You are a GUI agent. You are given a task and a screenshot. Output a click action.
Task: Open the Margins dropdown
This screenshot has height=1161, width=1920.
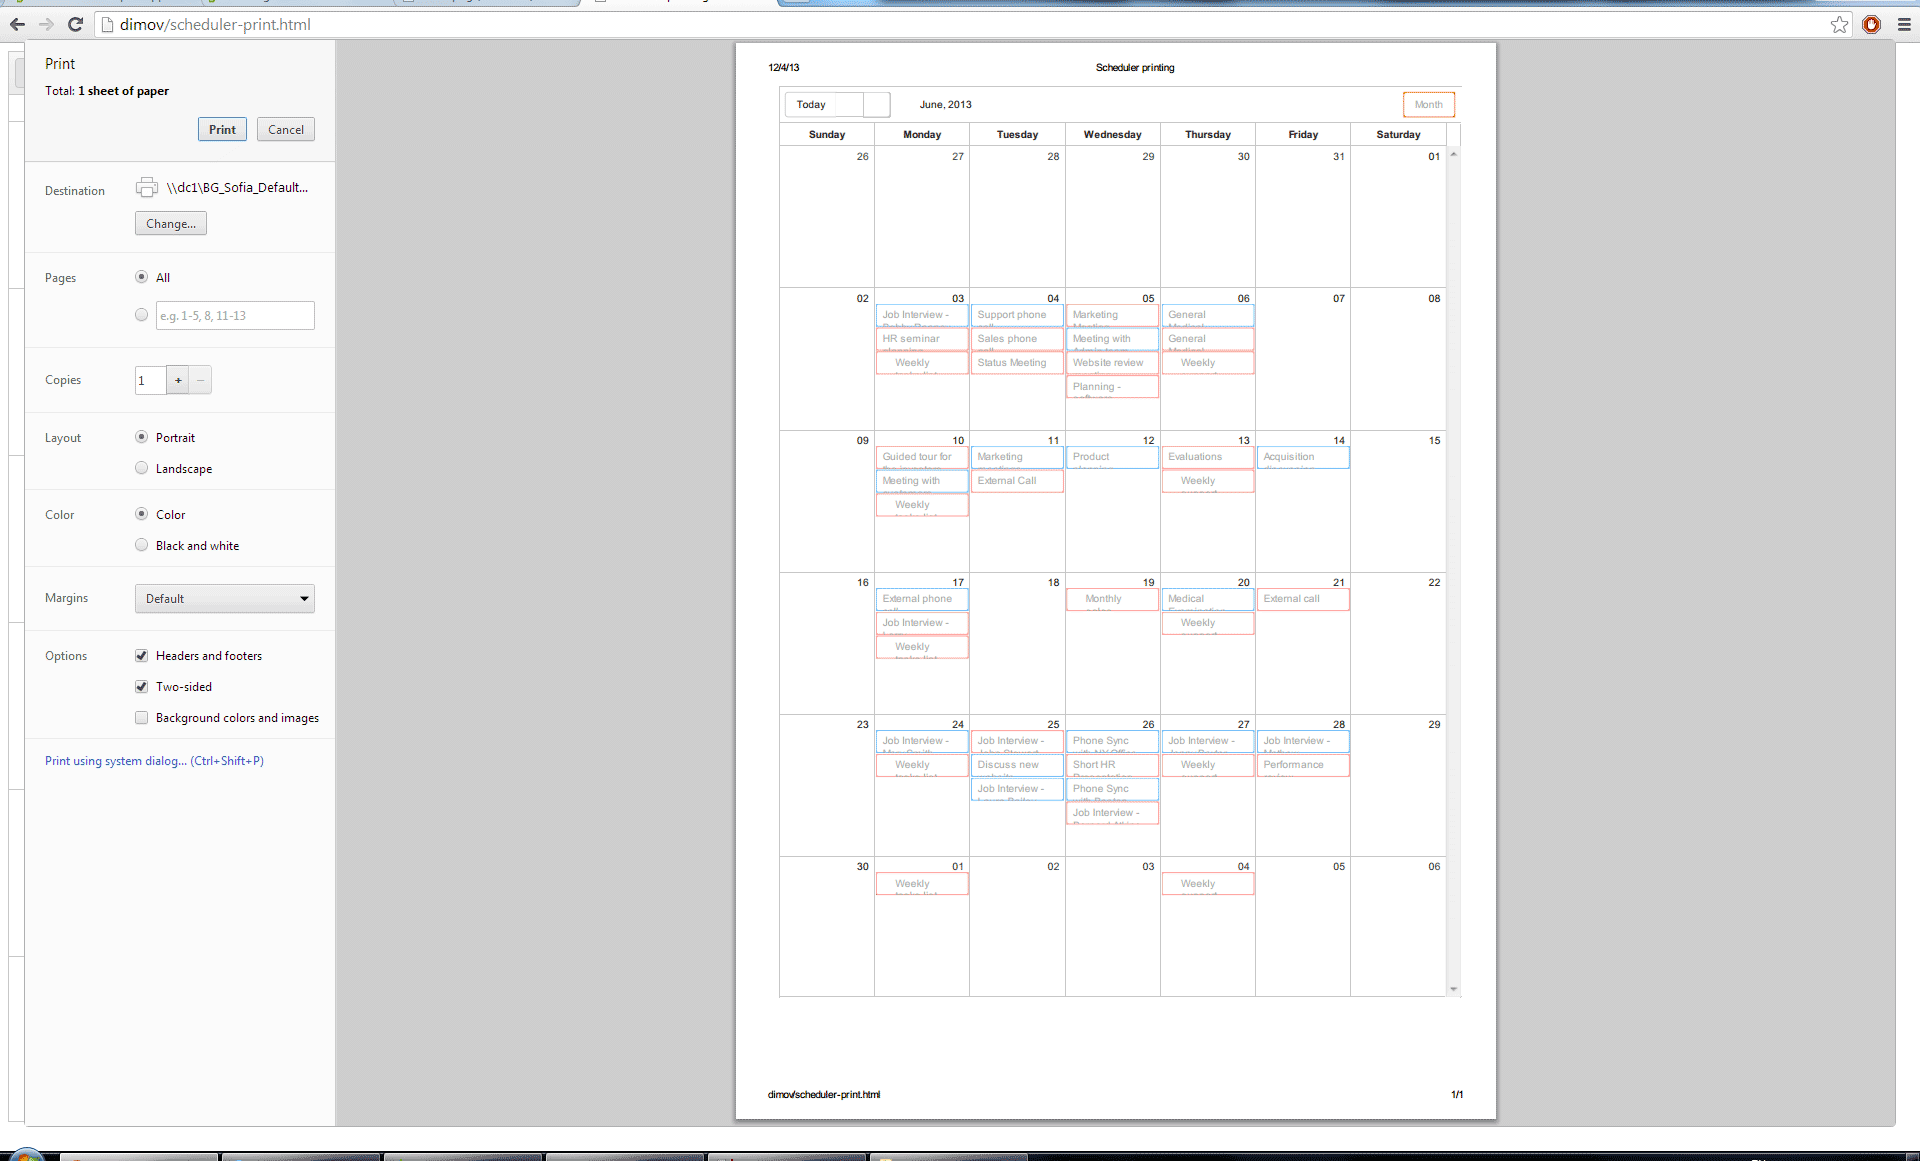[x=224, y=599]
